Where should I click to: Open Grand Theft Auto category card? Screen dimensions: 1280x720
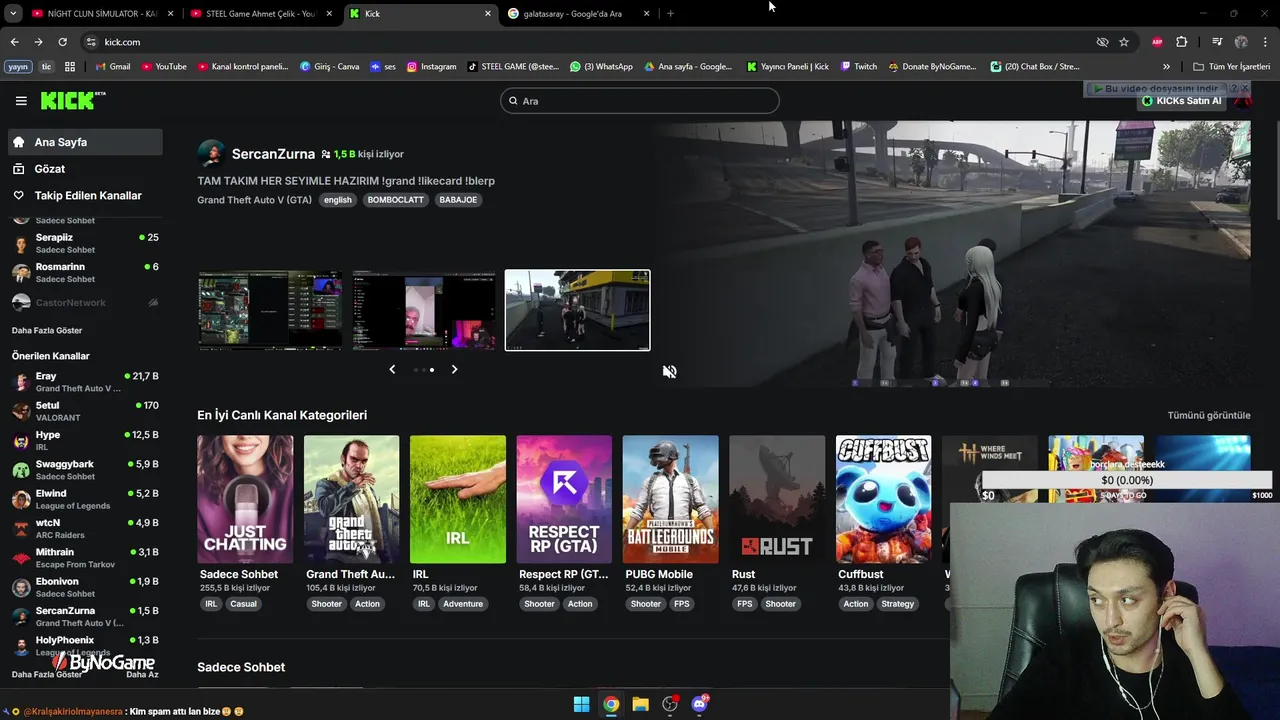coord(351,499)
